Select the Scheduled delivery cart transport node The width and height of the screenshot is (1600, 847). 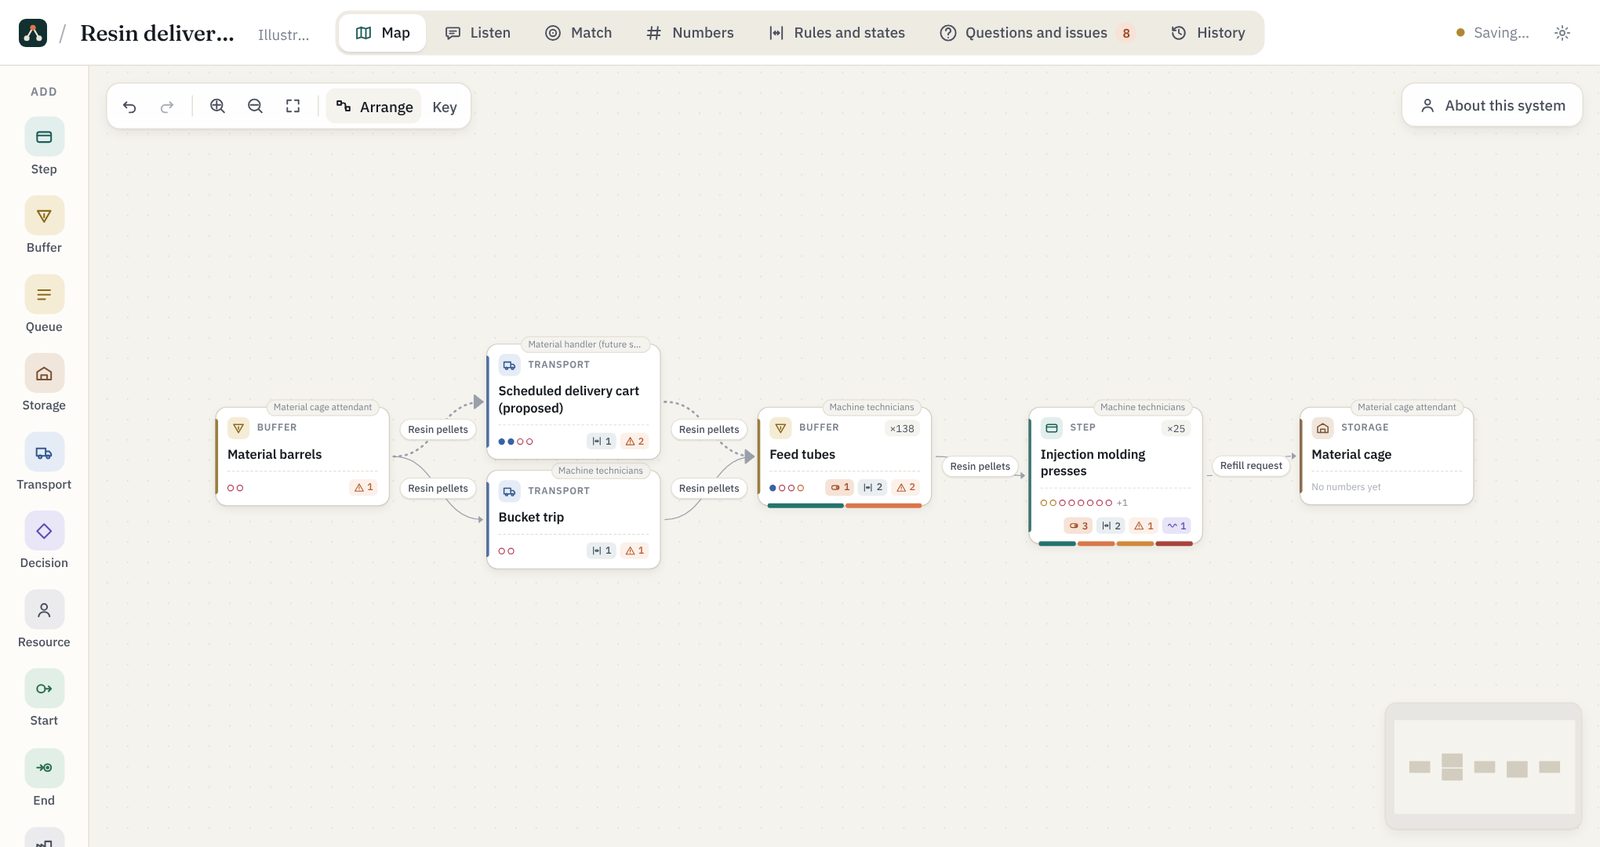tap(573, 402)
